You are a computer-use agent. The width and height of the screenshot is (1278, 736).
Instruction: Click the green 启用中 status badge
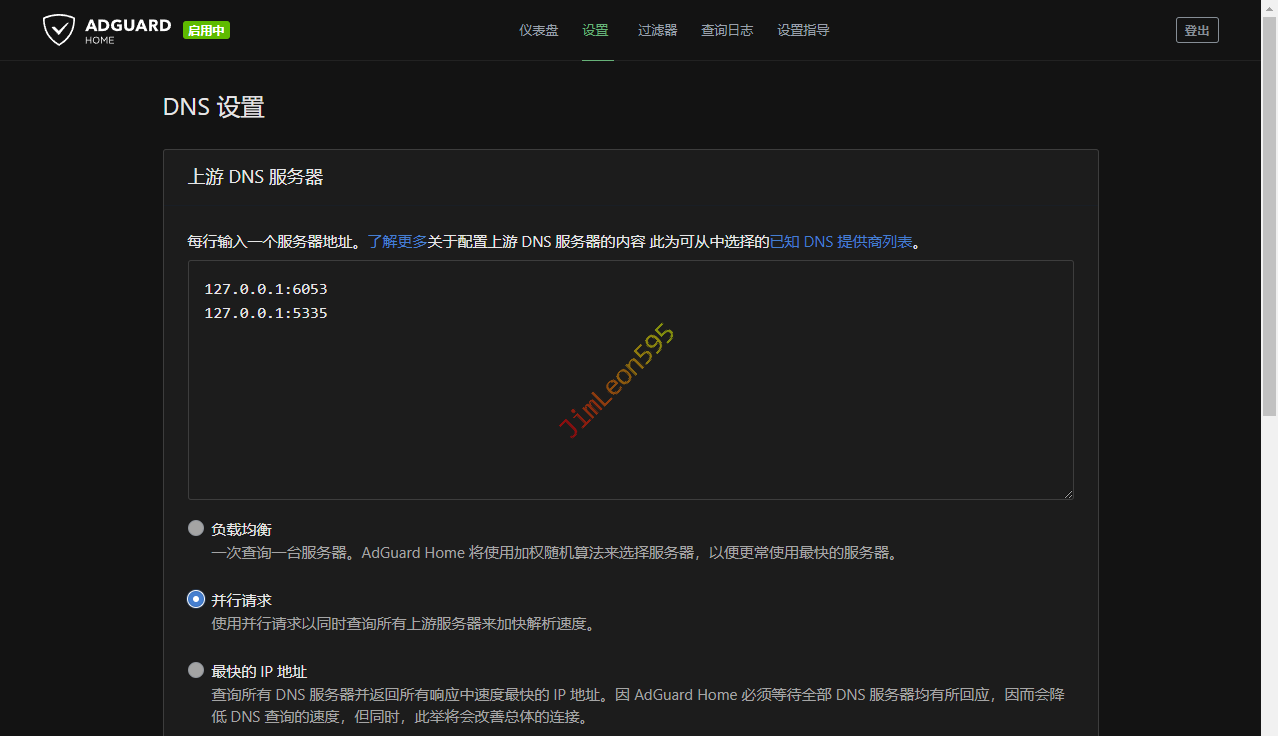coord(206,31)
